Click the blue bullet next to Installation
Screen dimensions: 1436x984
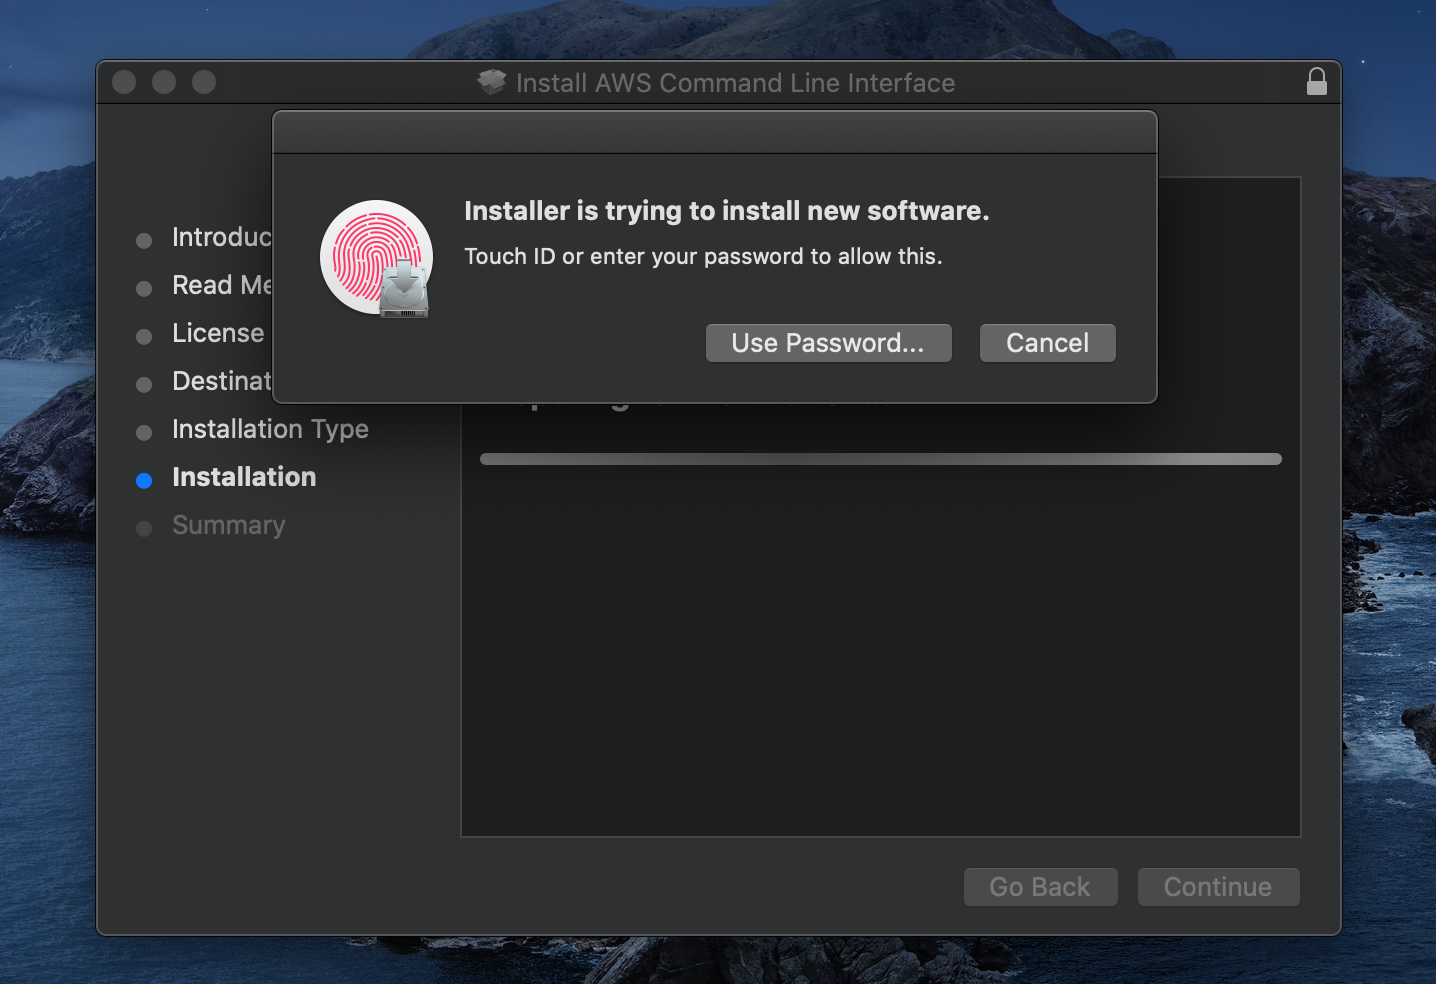click(x=144, y=480)
